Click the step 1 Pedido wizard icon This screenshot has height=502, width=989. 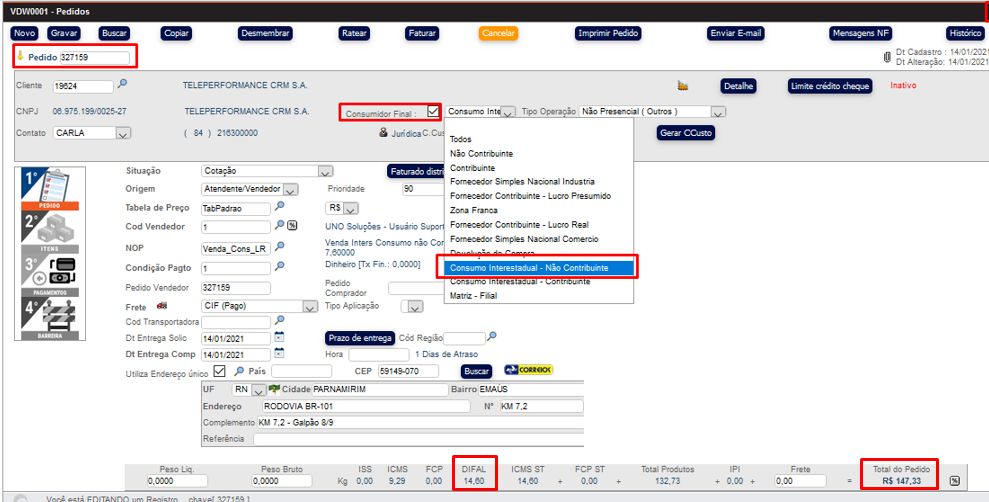pyautogui.click(x=43, y=188)
